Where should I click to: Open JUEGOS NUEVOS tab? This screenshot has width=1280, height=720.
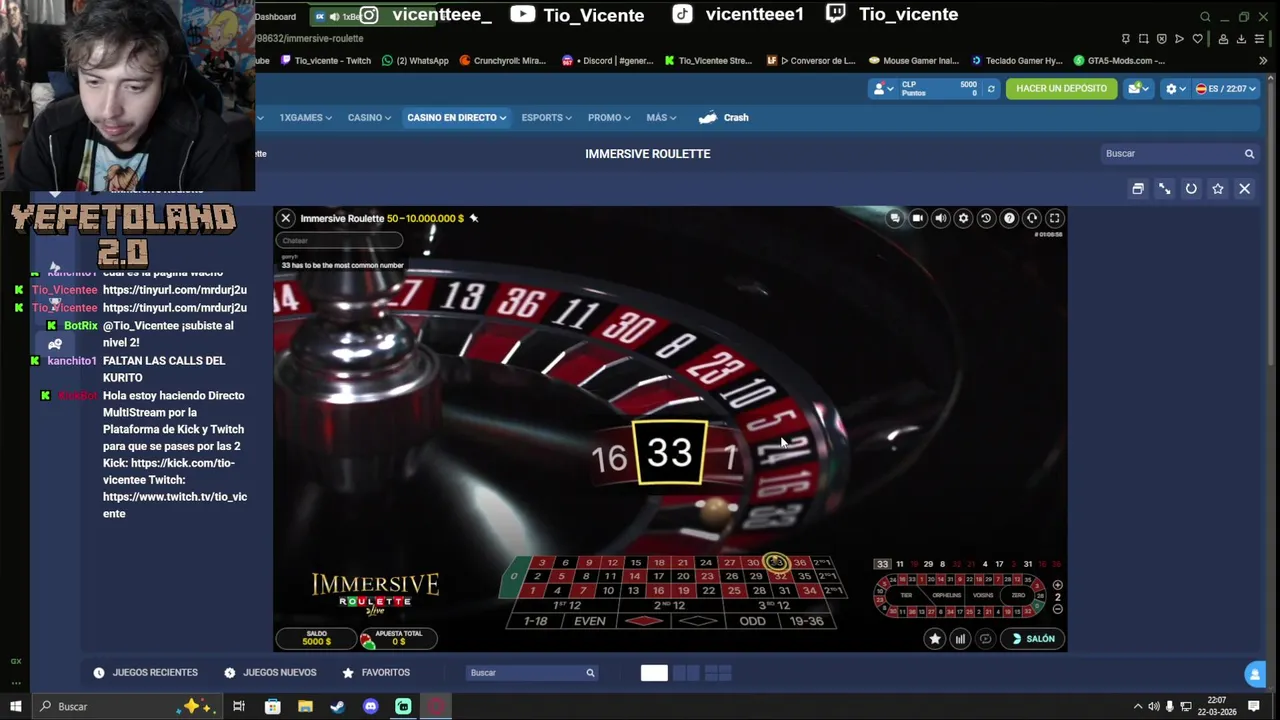[x=270, y=673]
